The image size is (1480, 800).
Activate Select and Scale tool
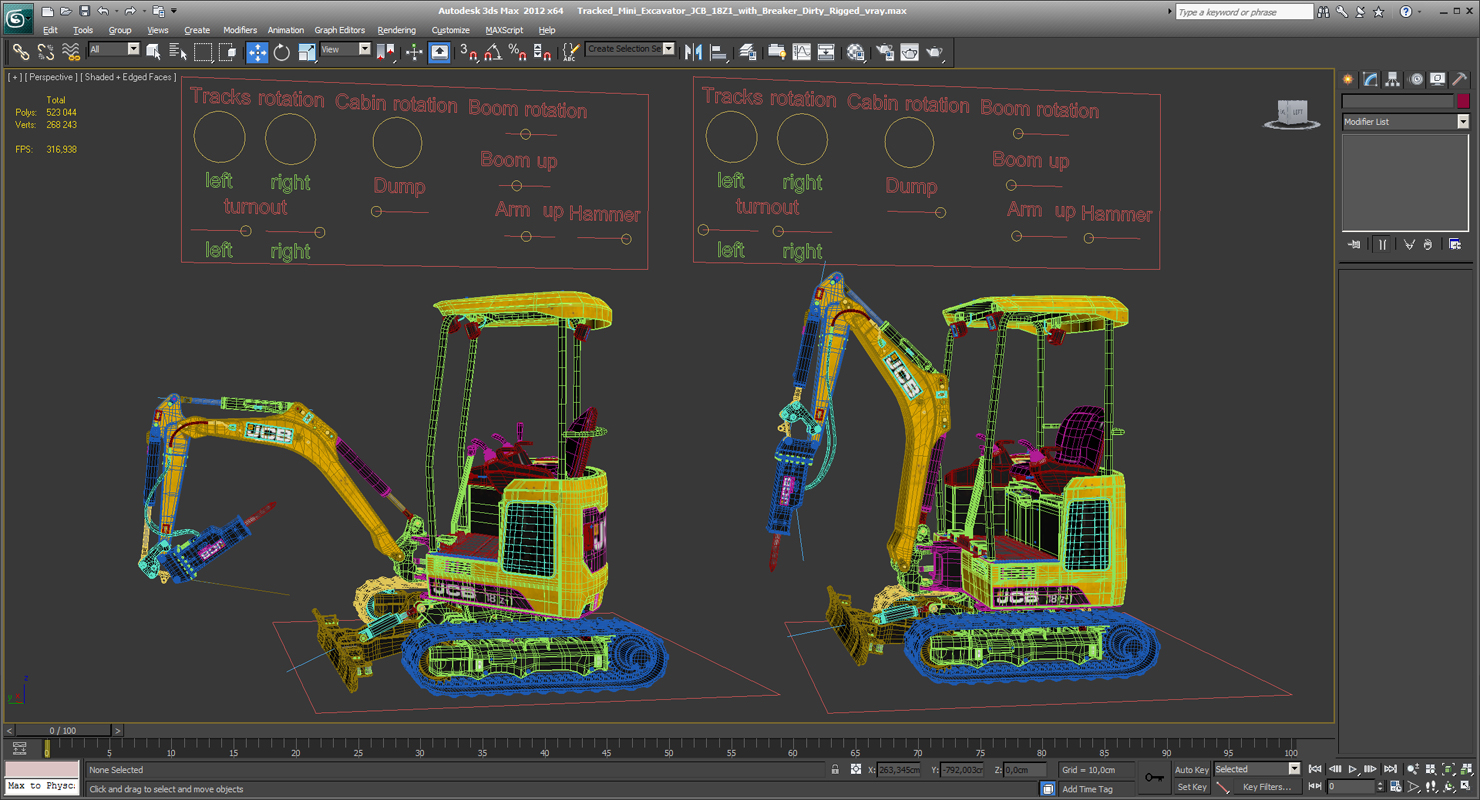tap(307, 52)
